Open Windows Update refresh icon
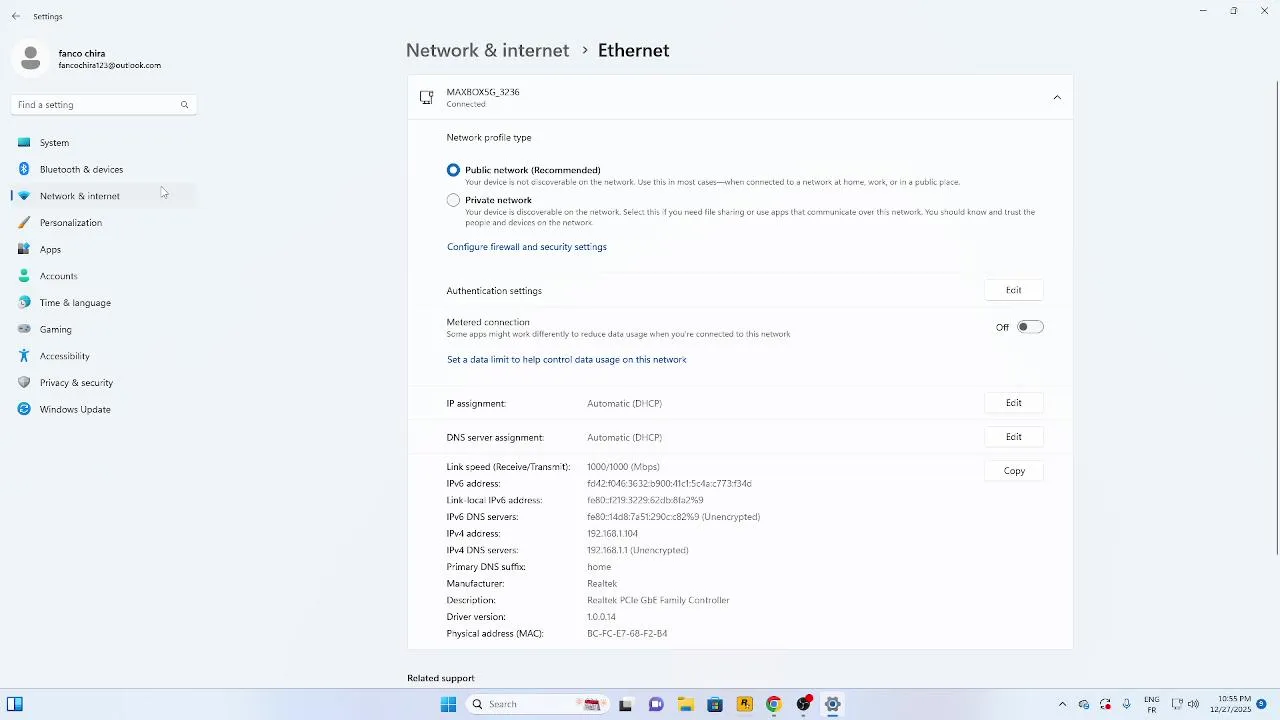The image size is (1280, 720). [24, 409]
